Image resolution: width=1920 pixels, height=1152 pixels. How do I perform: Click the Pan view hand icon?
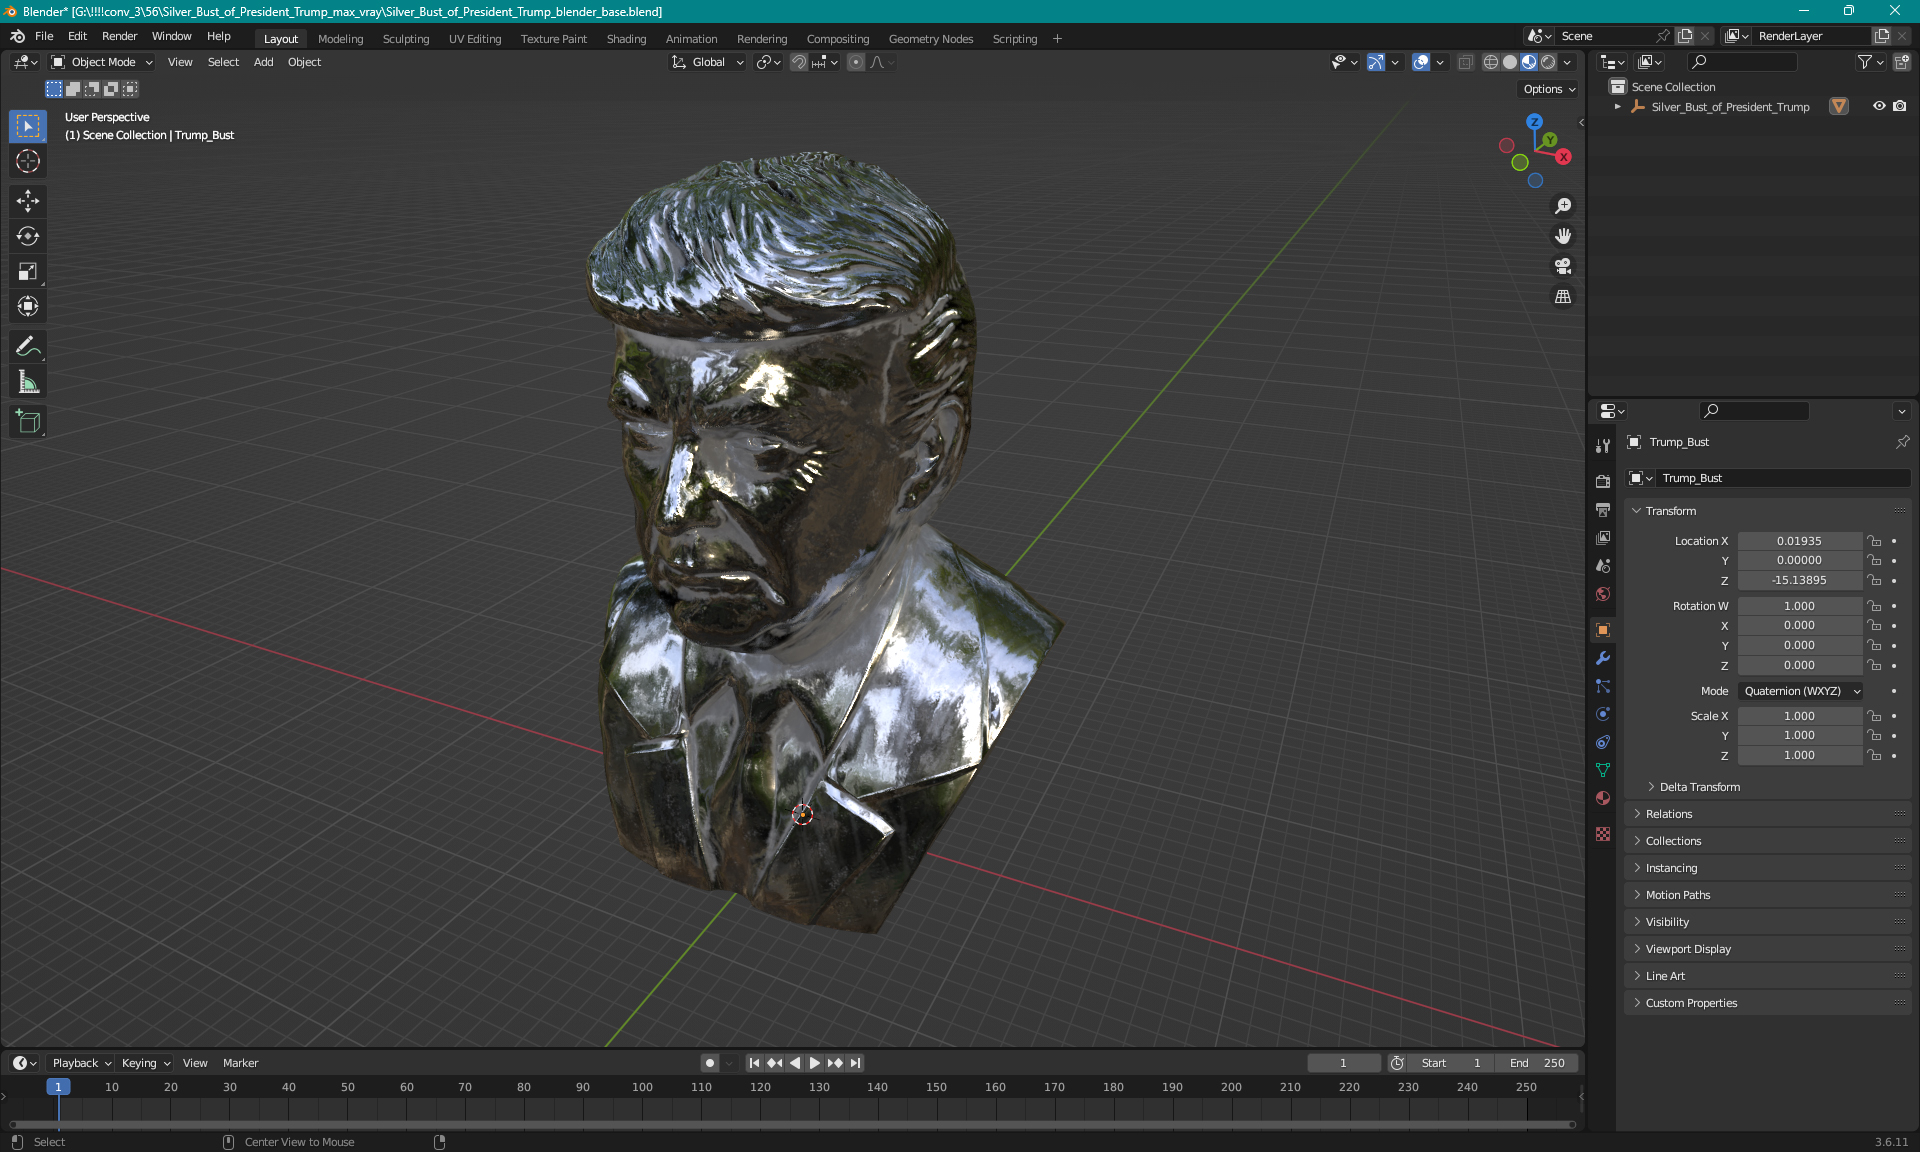tap(1563, 236)
